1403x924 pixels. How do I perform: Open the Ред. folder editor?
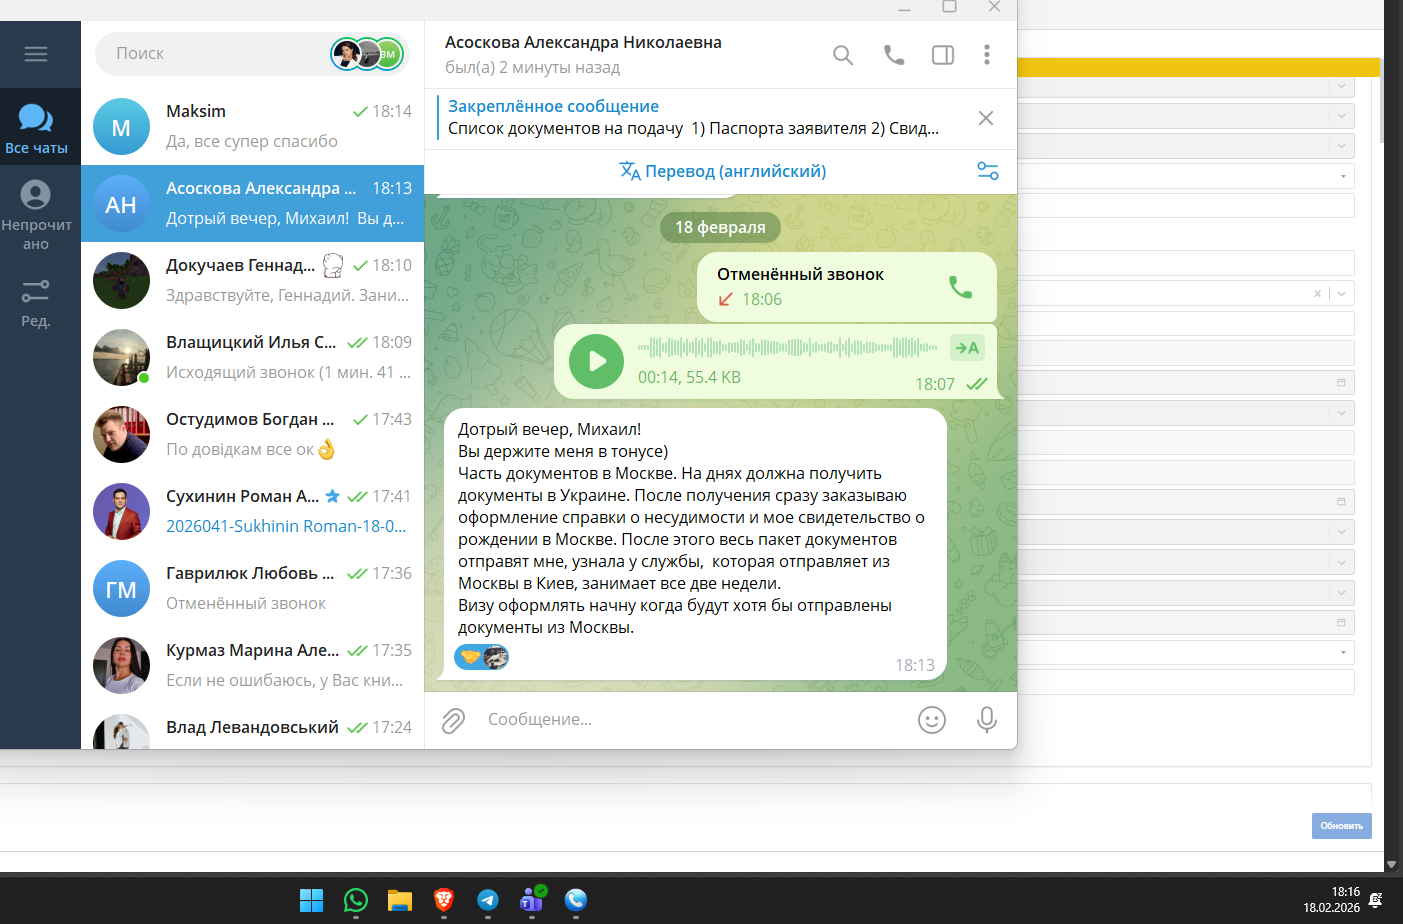click(36, 303)
